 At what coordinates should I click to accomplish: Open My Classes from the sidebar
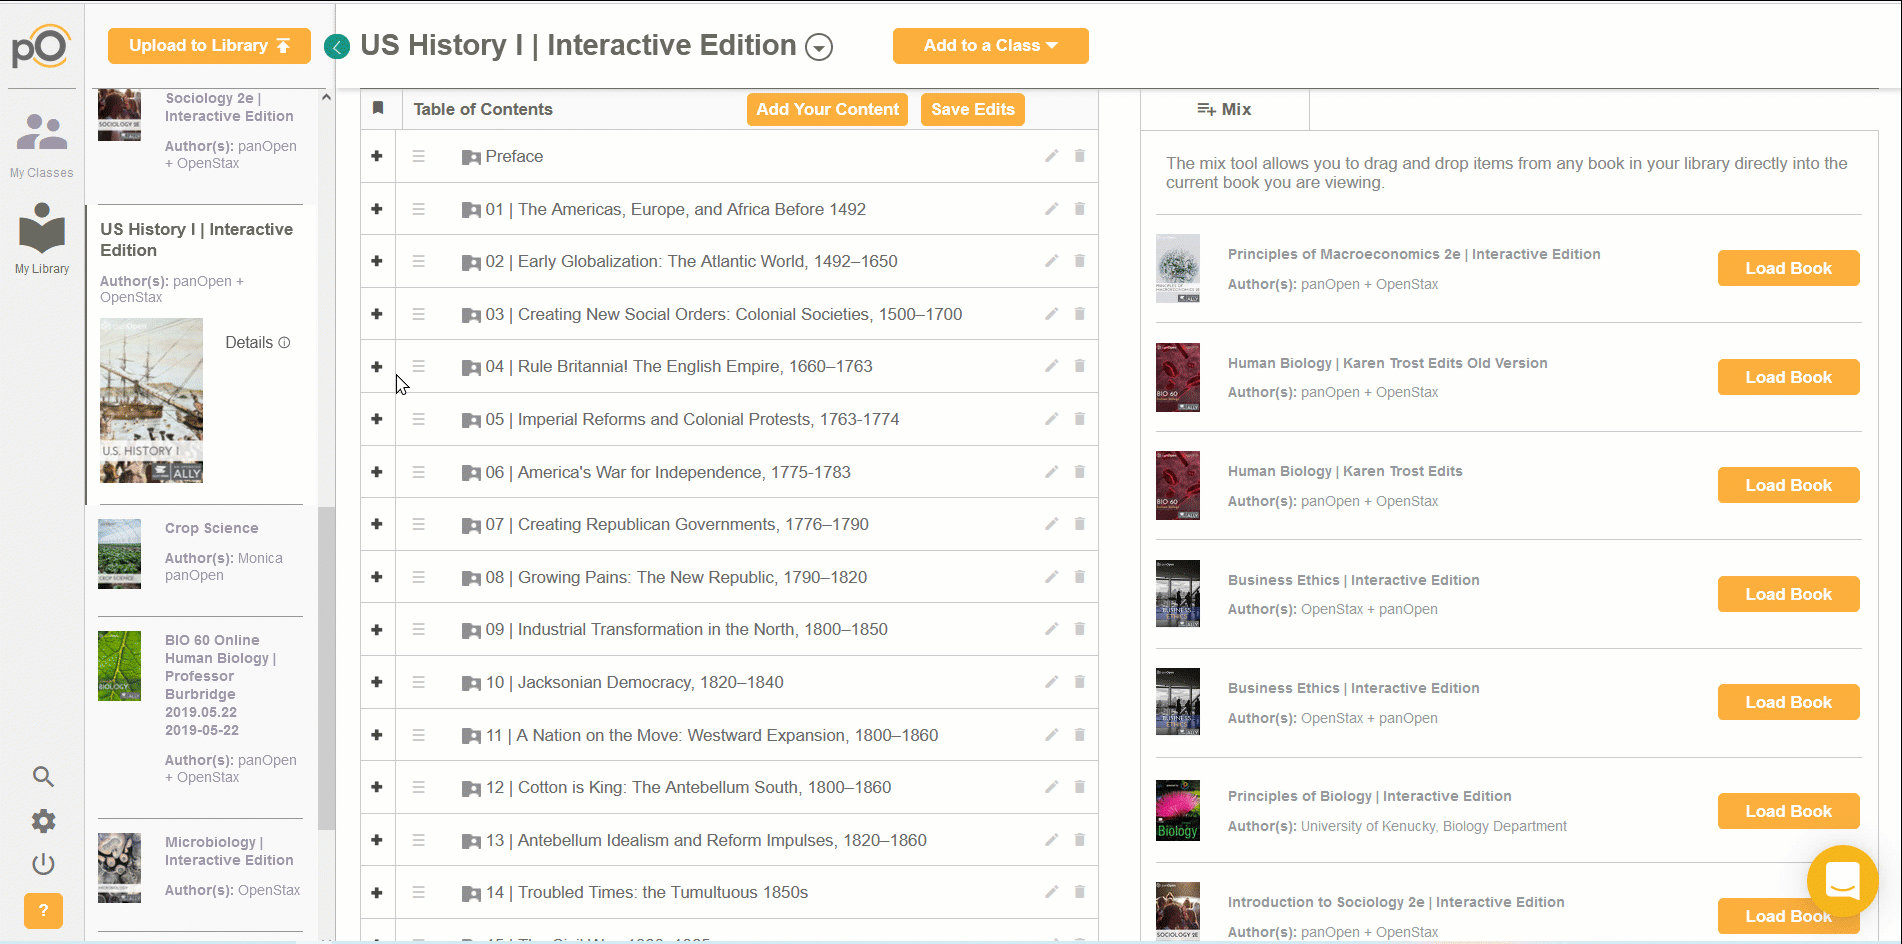(x=42, y=145)
